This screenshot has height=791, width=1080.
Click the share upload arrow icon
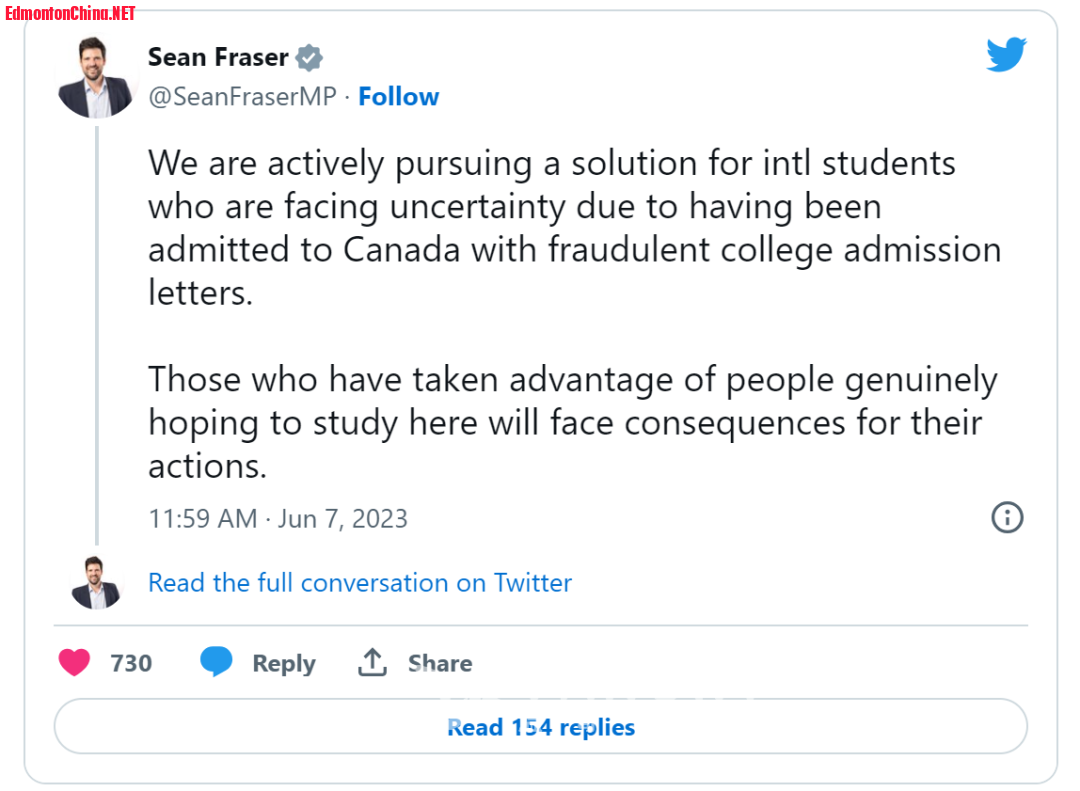pyautogui.click(x=372, y=662)
